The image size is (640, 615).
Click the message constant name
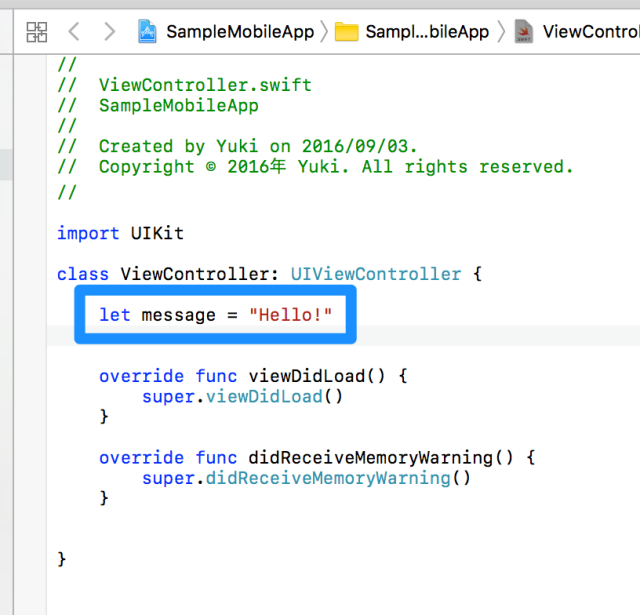click(178, 315)
